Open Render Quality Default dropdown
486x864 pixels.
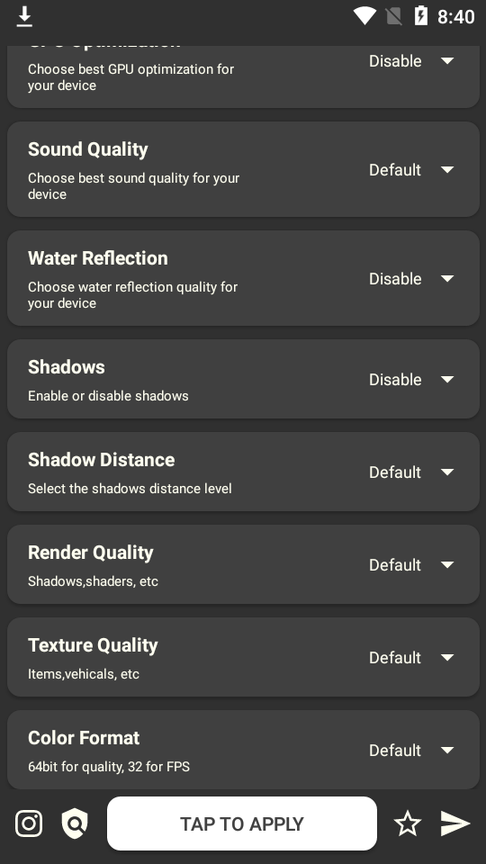tap(411, 565)
